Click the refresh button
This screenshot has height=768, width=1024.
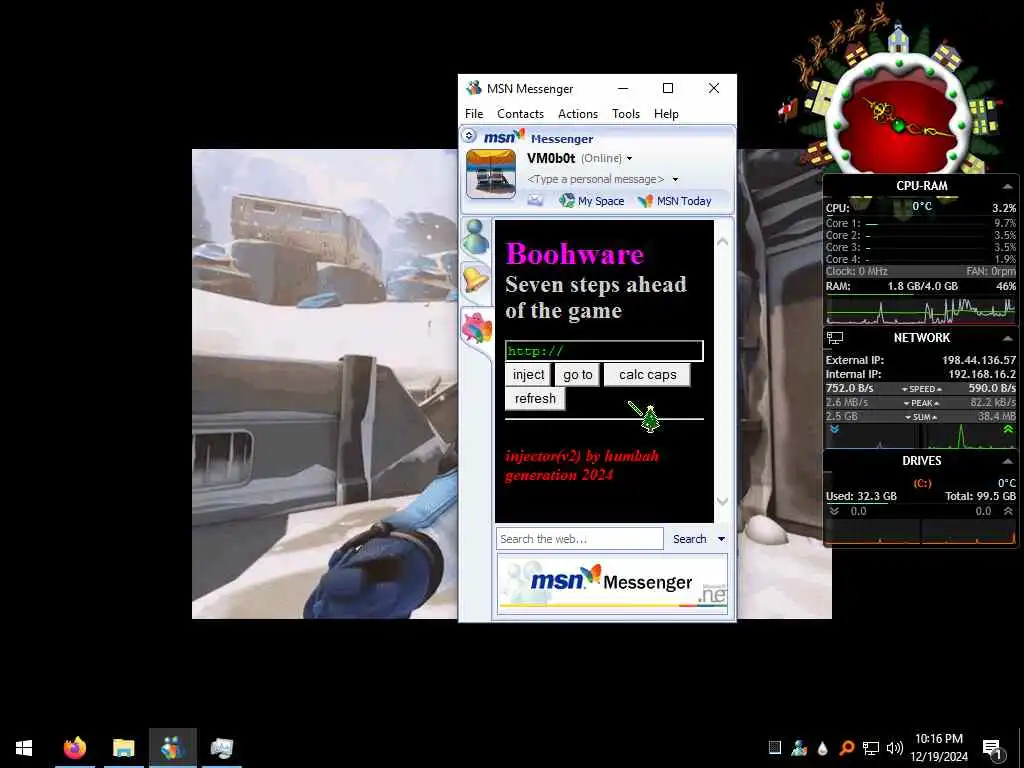coord(535,399)
